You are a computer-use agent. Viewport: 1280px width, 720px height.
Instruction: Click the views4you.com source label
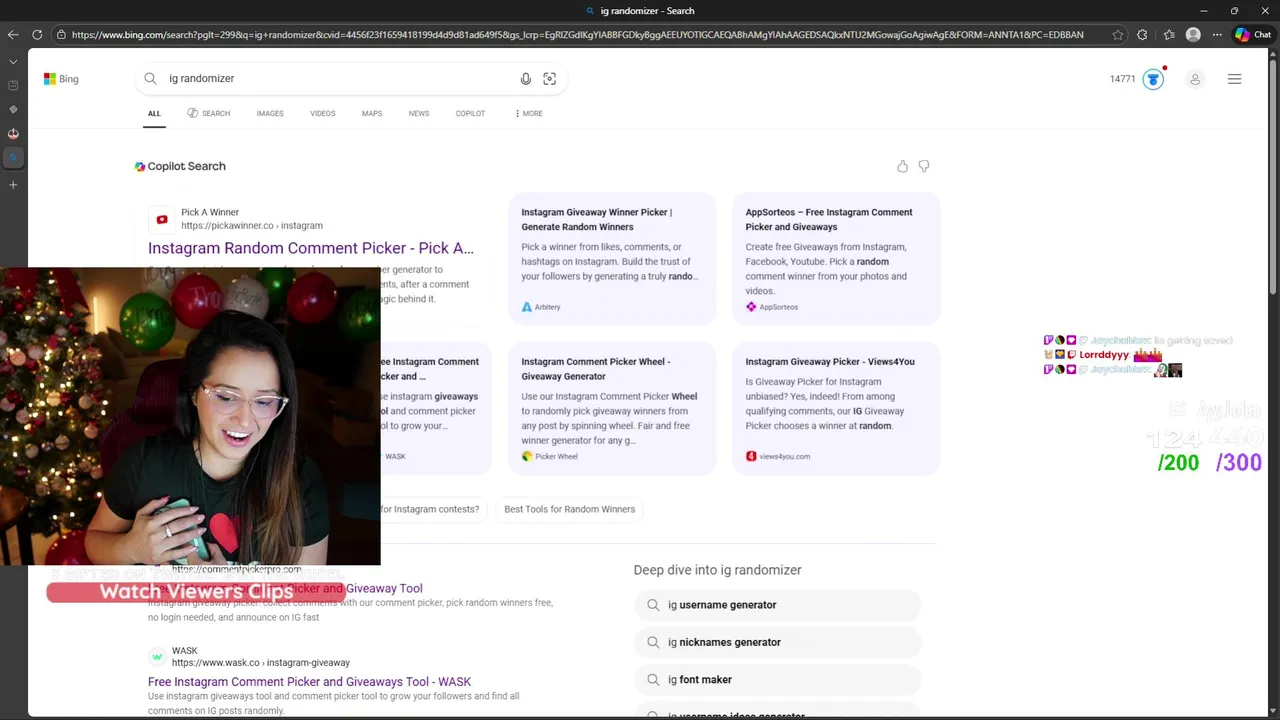tap(778, 456)
